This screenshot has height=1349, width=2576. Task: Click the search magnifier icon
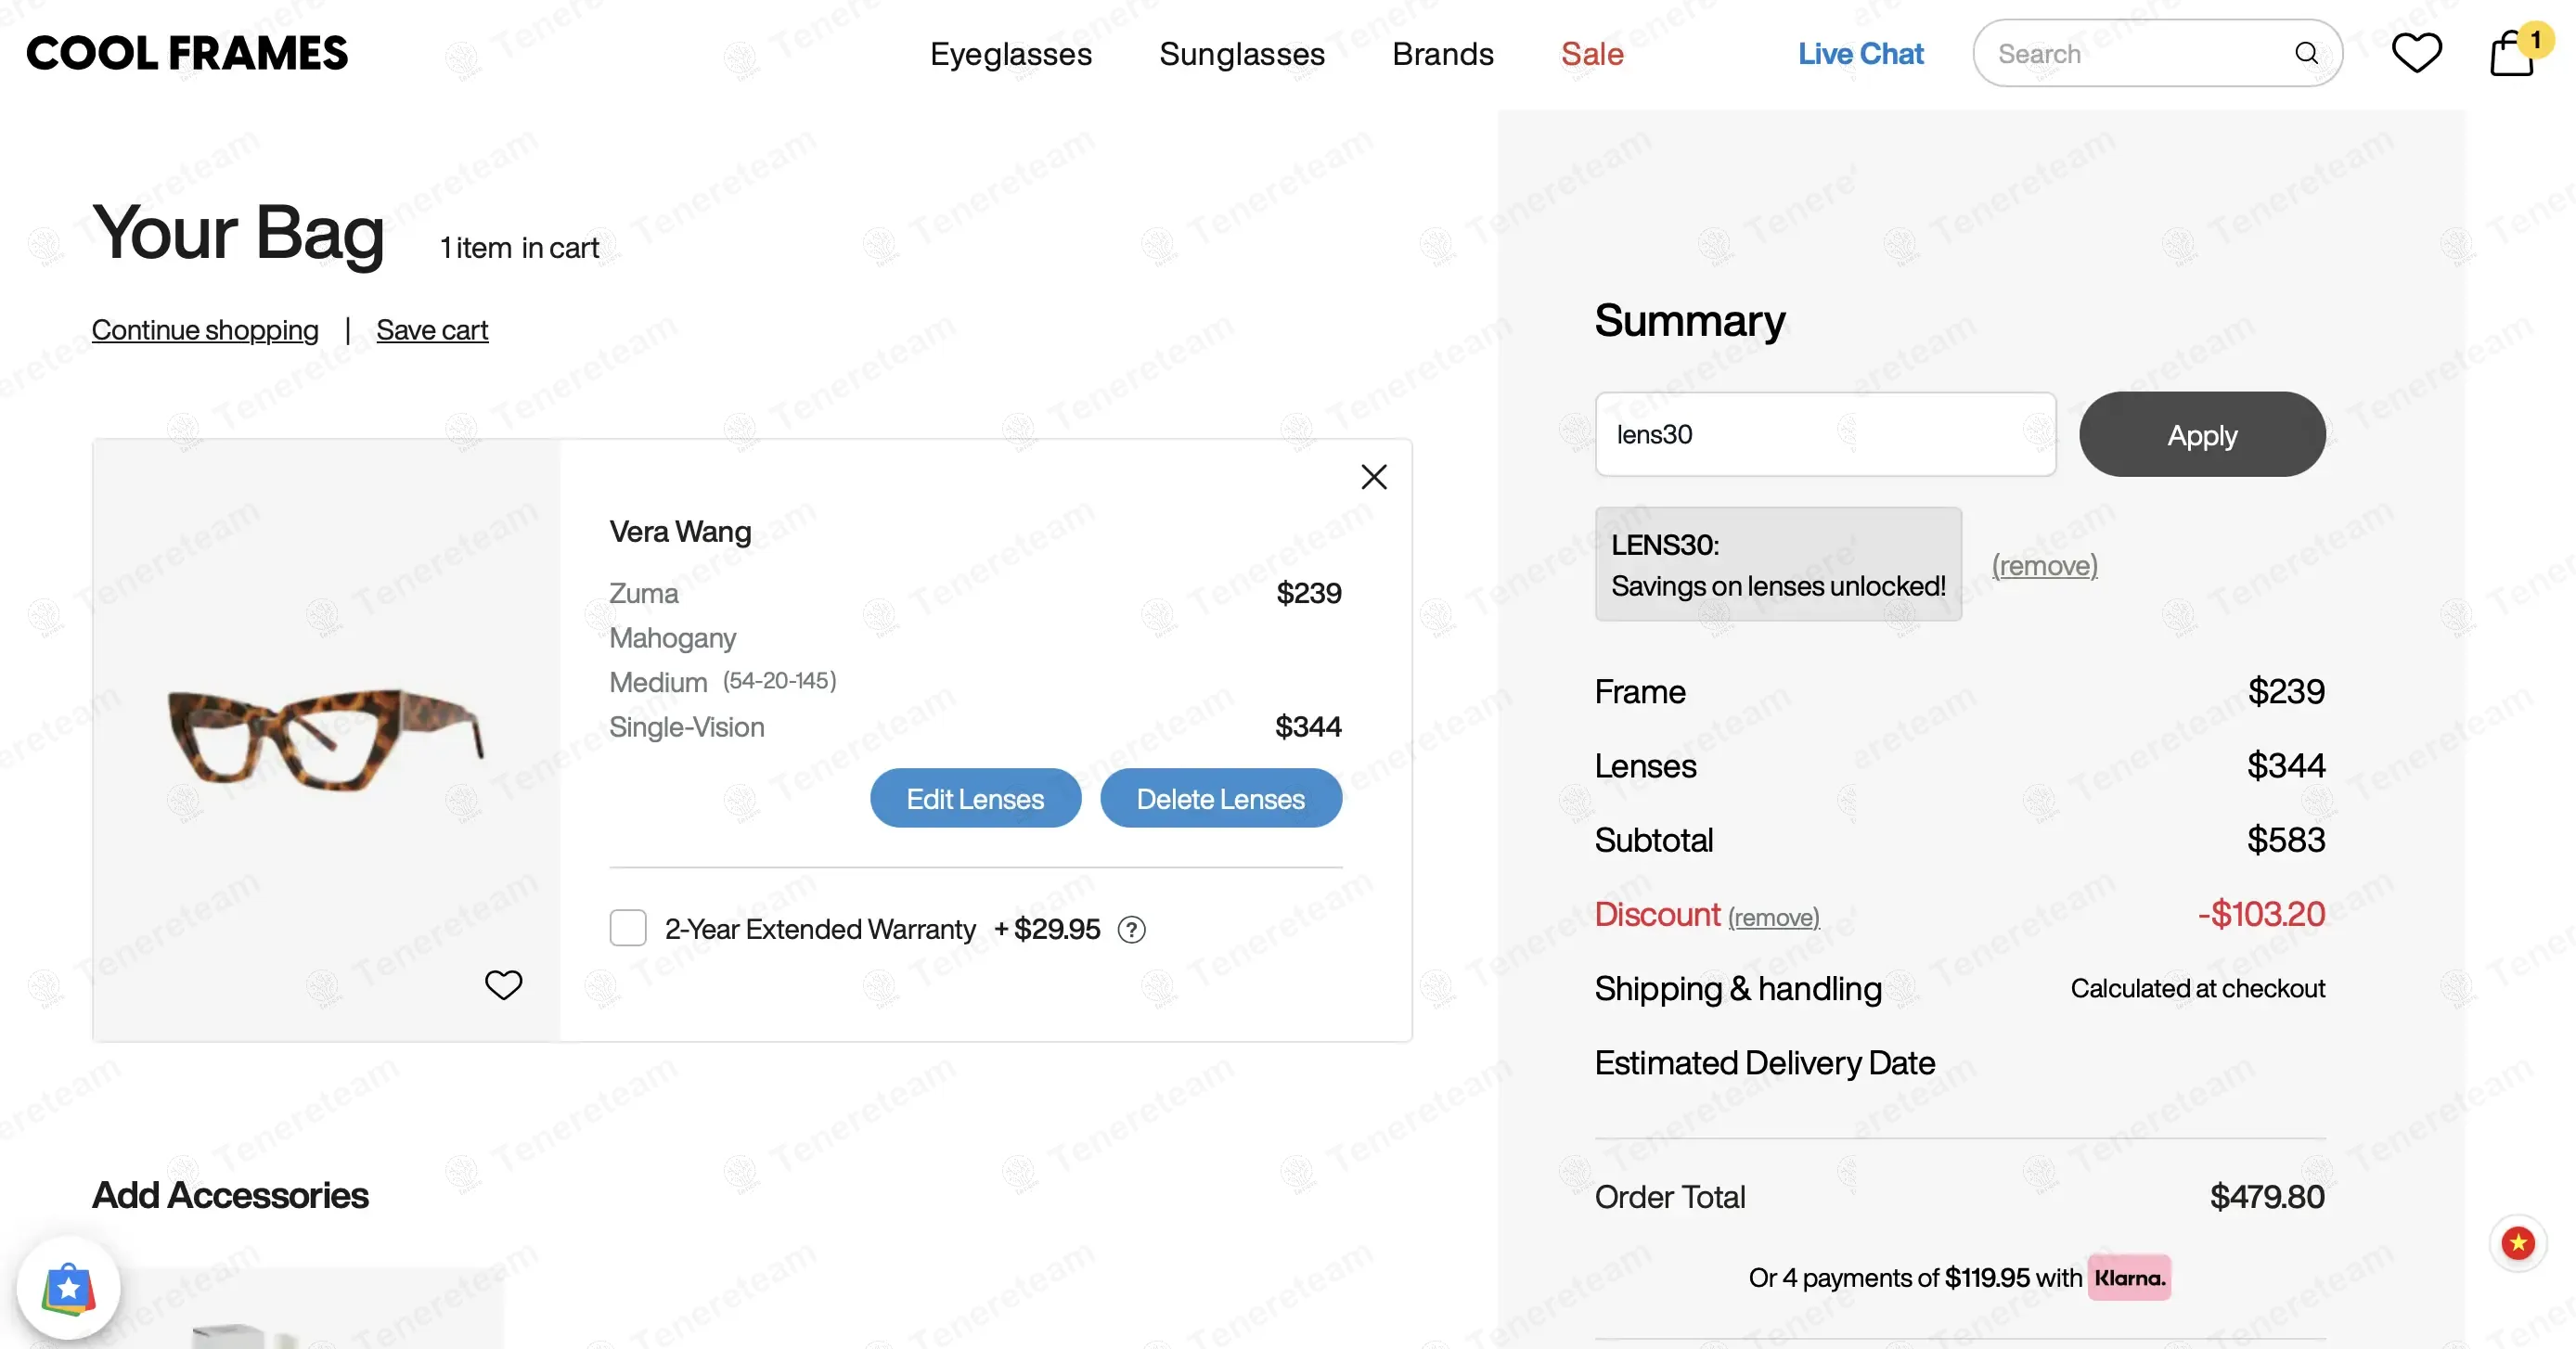tap(2306, 53)
